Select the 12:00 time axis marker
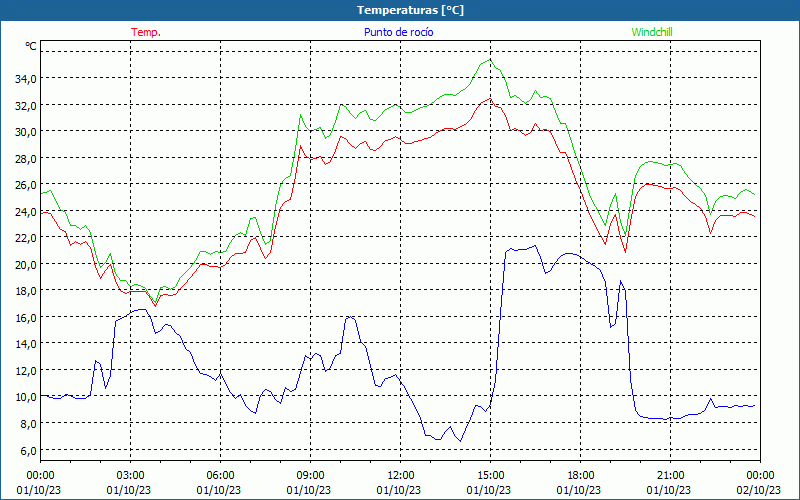Image resolution: width=800 pixels, height=500 pixels. click(x=401, y=475)
